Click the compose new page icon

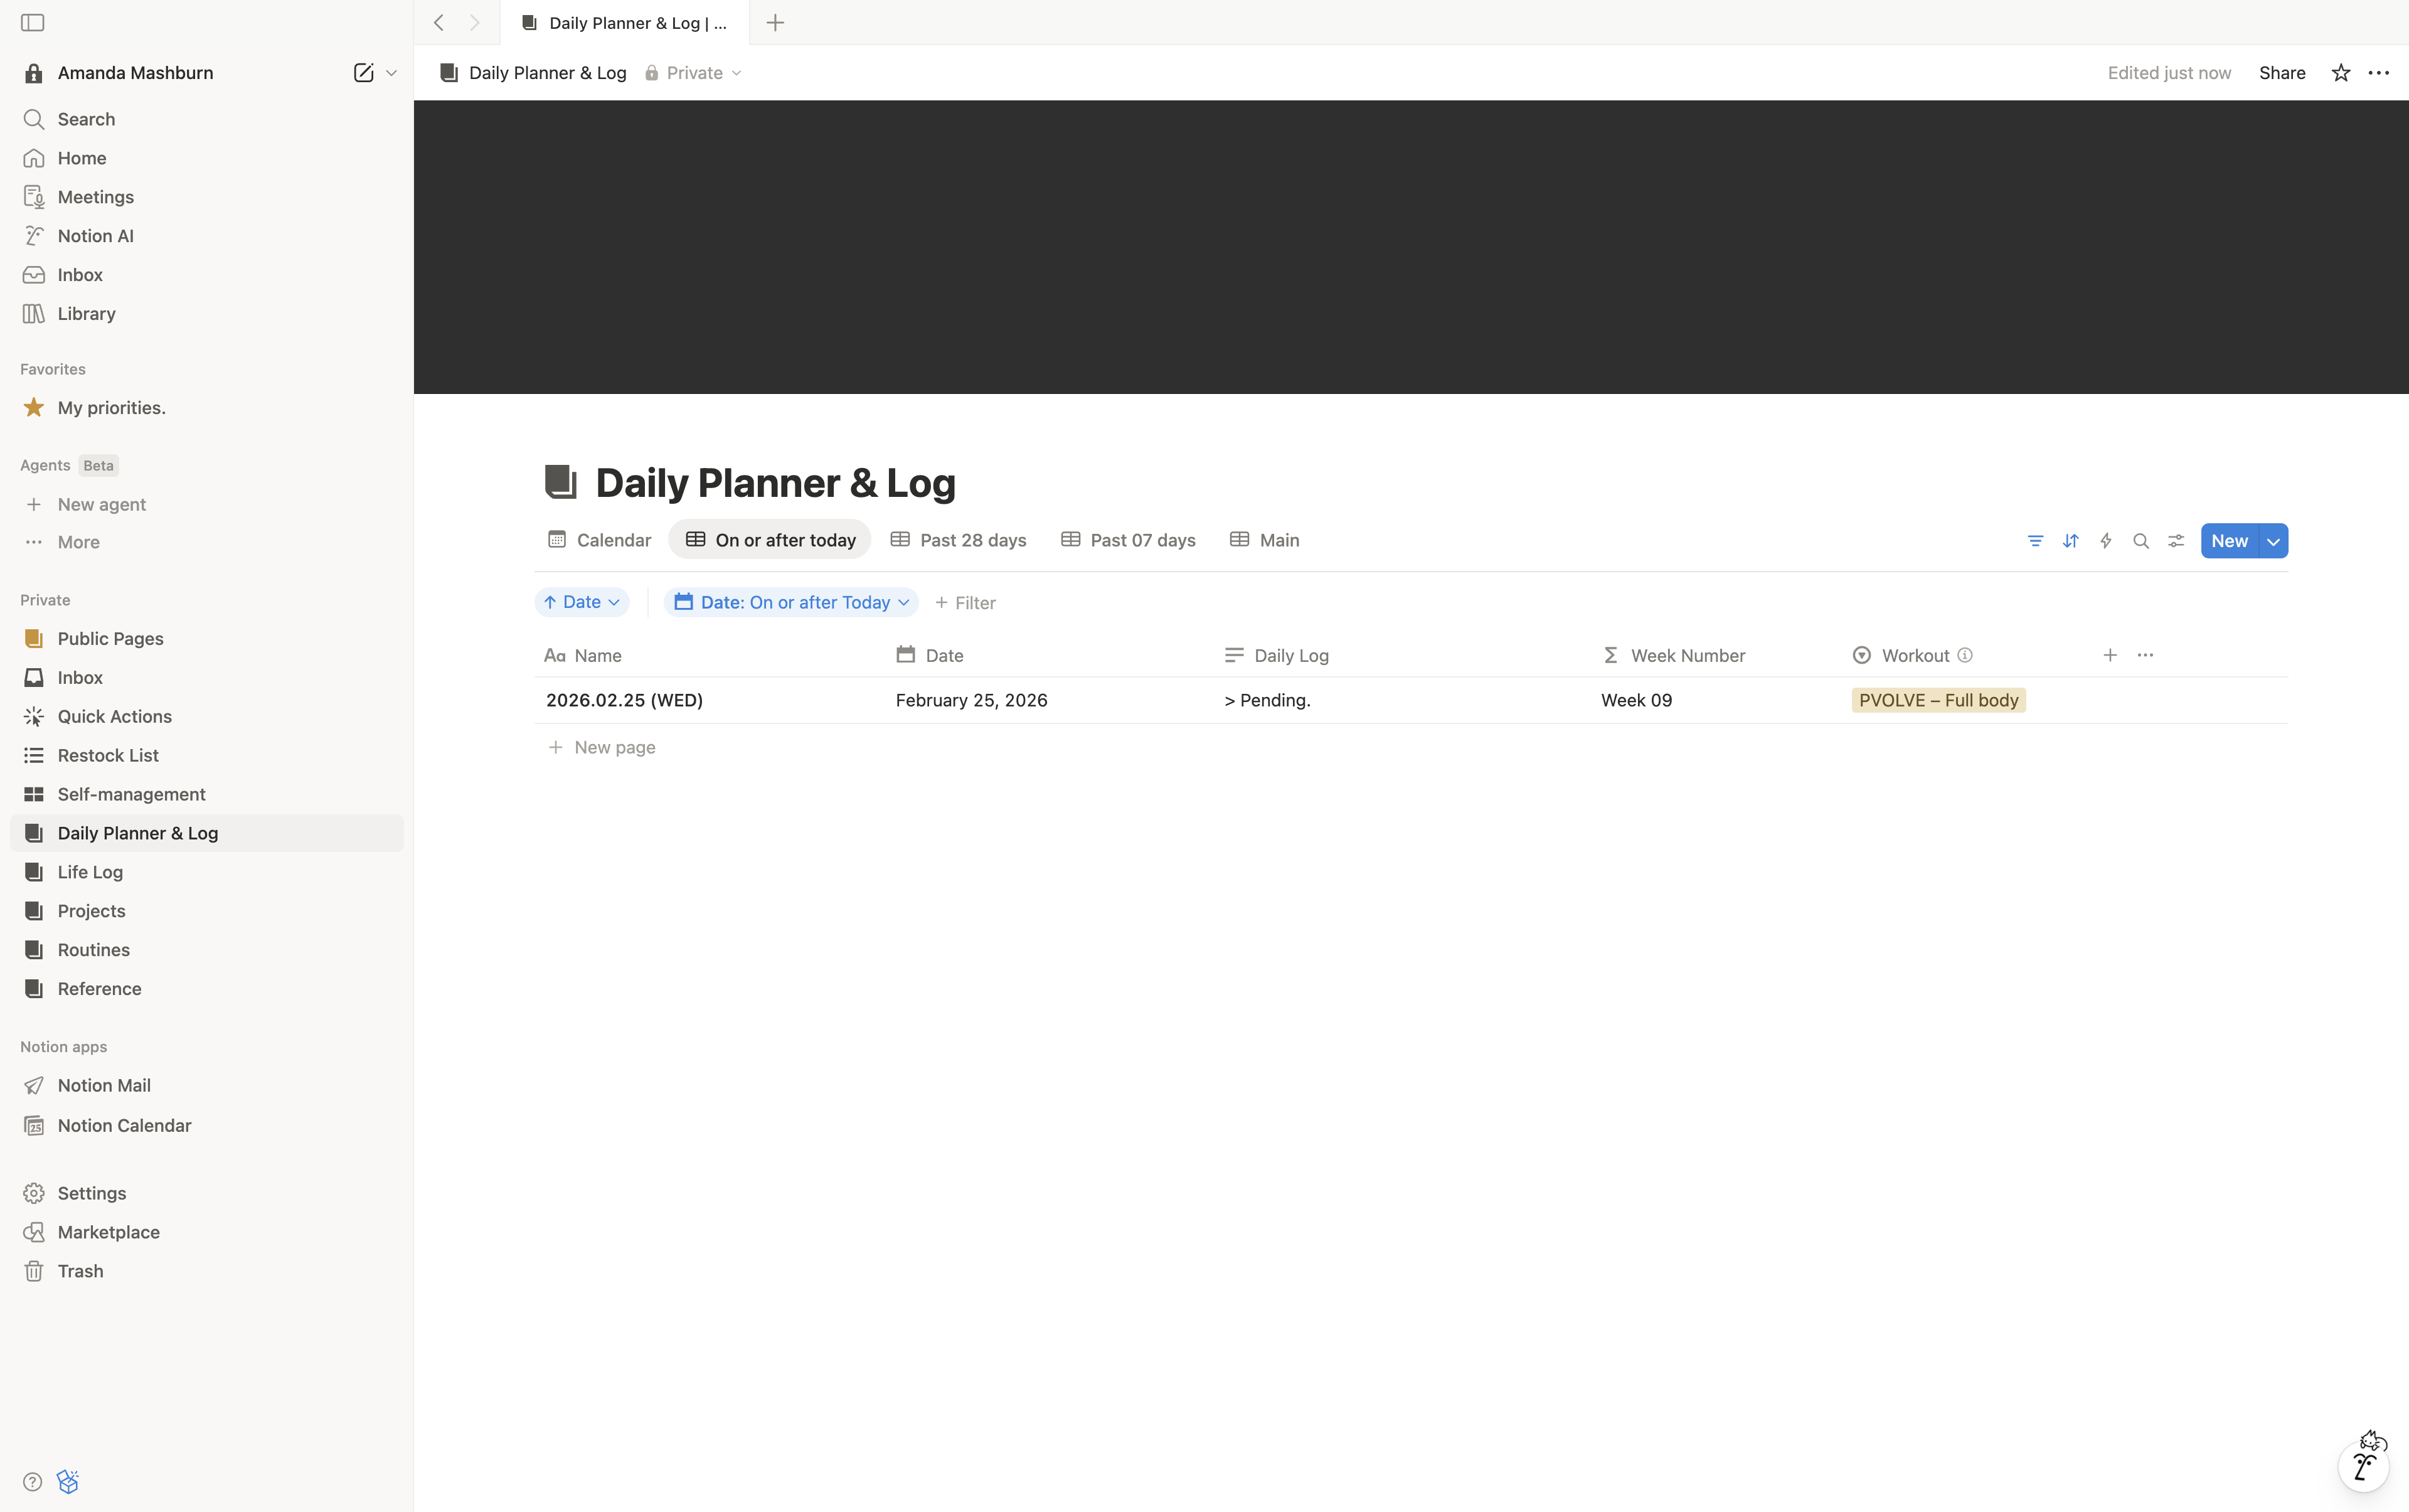tap(363, 73)
